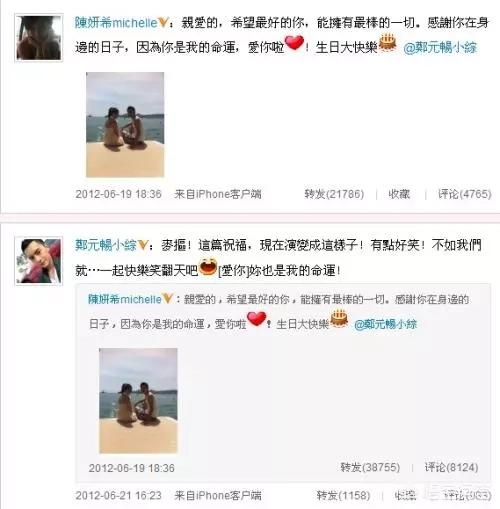This screenshot has height=509, width=500.
Task: Click the cake emoji in the quoted post
Action: (339, 318)
